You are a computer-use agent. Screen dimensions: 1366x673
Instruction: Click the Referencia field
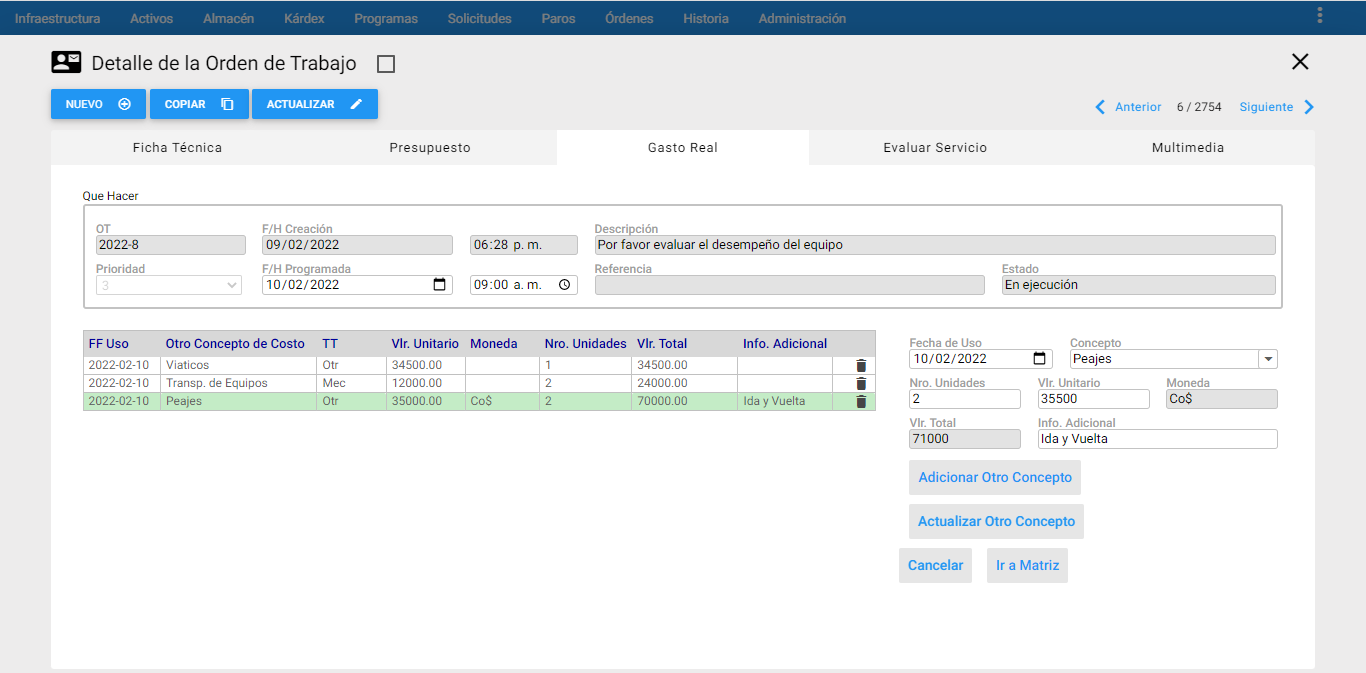[790, 285]
